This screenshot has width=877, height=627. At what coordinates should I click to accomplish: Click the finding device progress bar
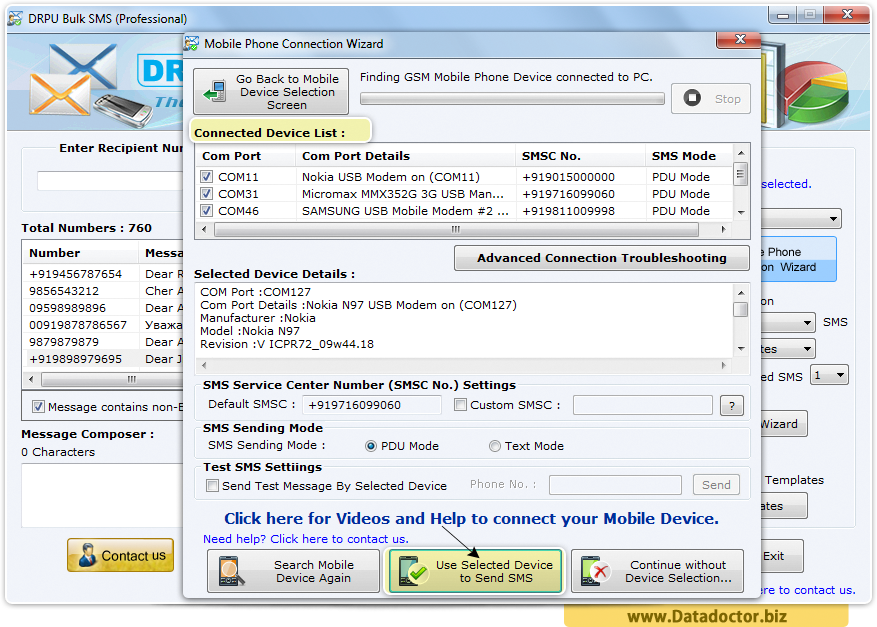point(512,99)
